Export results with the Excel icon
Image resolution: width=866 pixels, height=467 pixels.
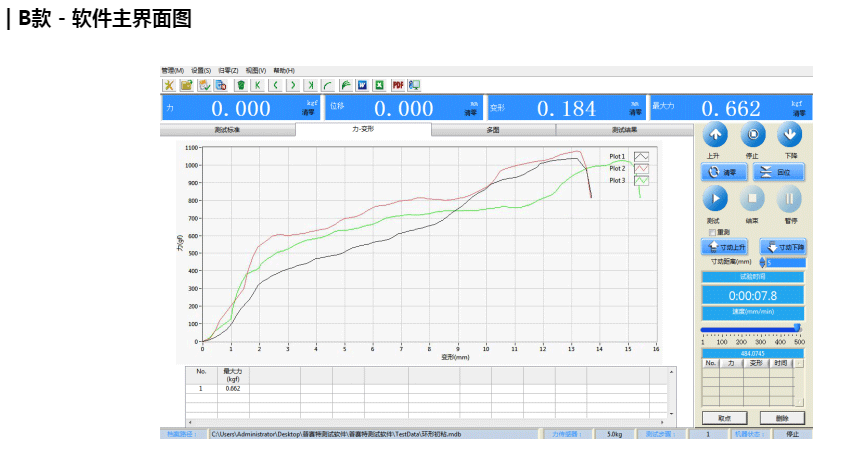(x=380, y=85)
